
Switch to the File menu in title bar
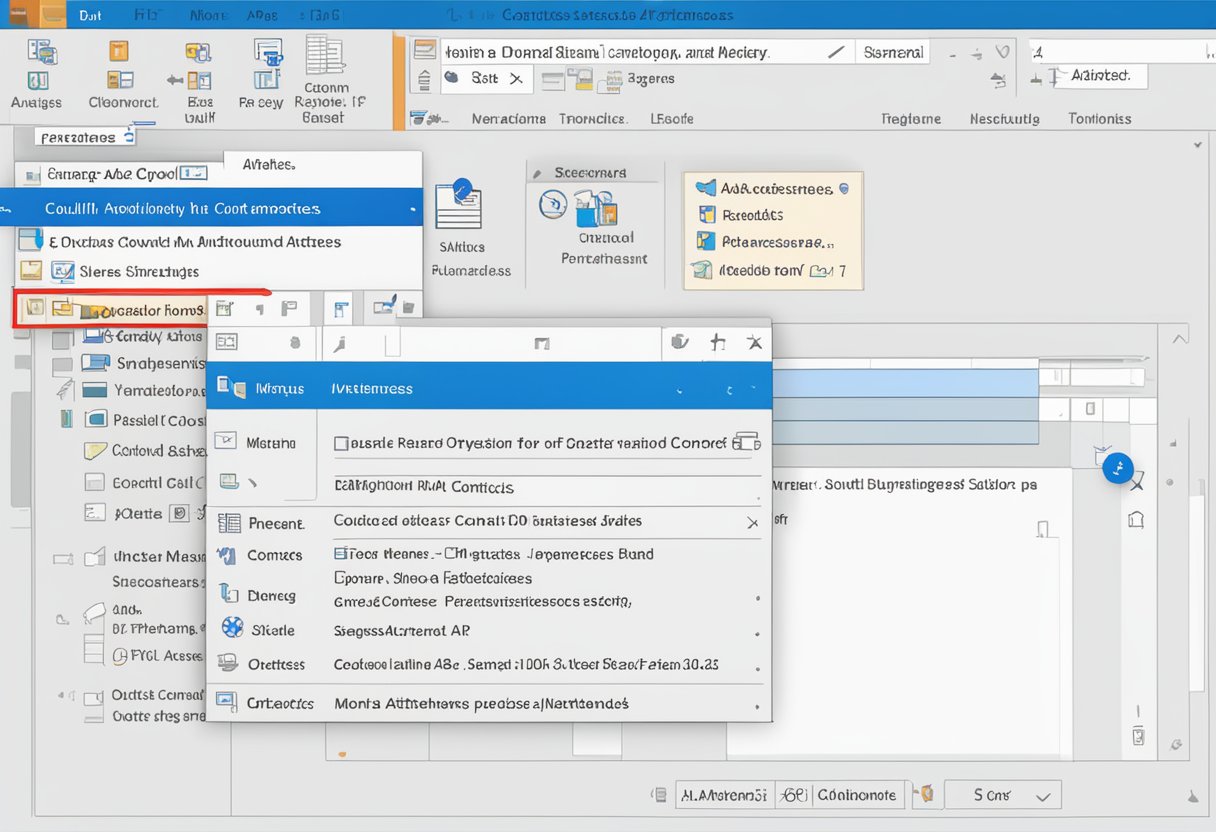pos(150,14)
